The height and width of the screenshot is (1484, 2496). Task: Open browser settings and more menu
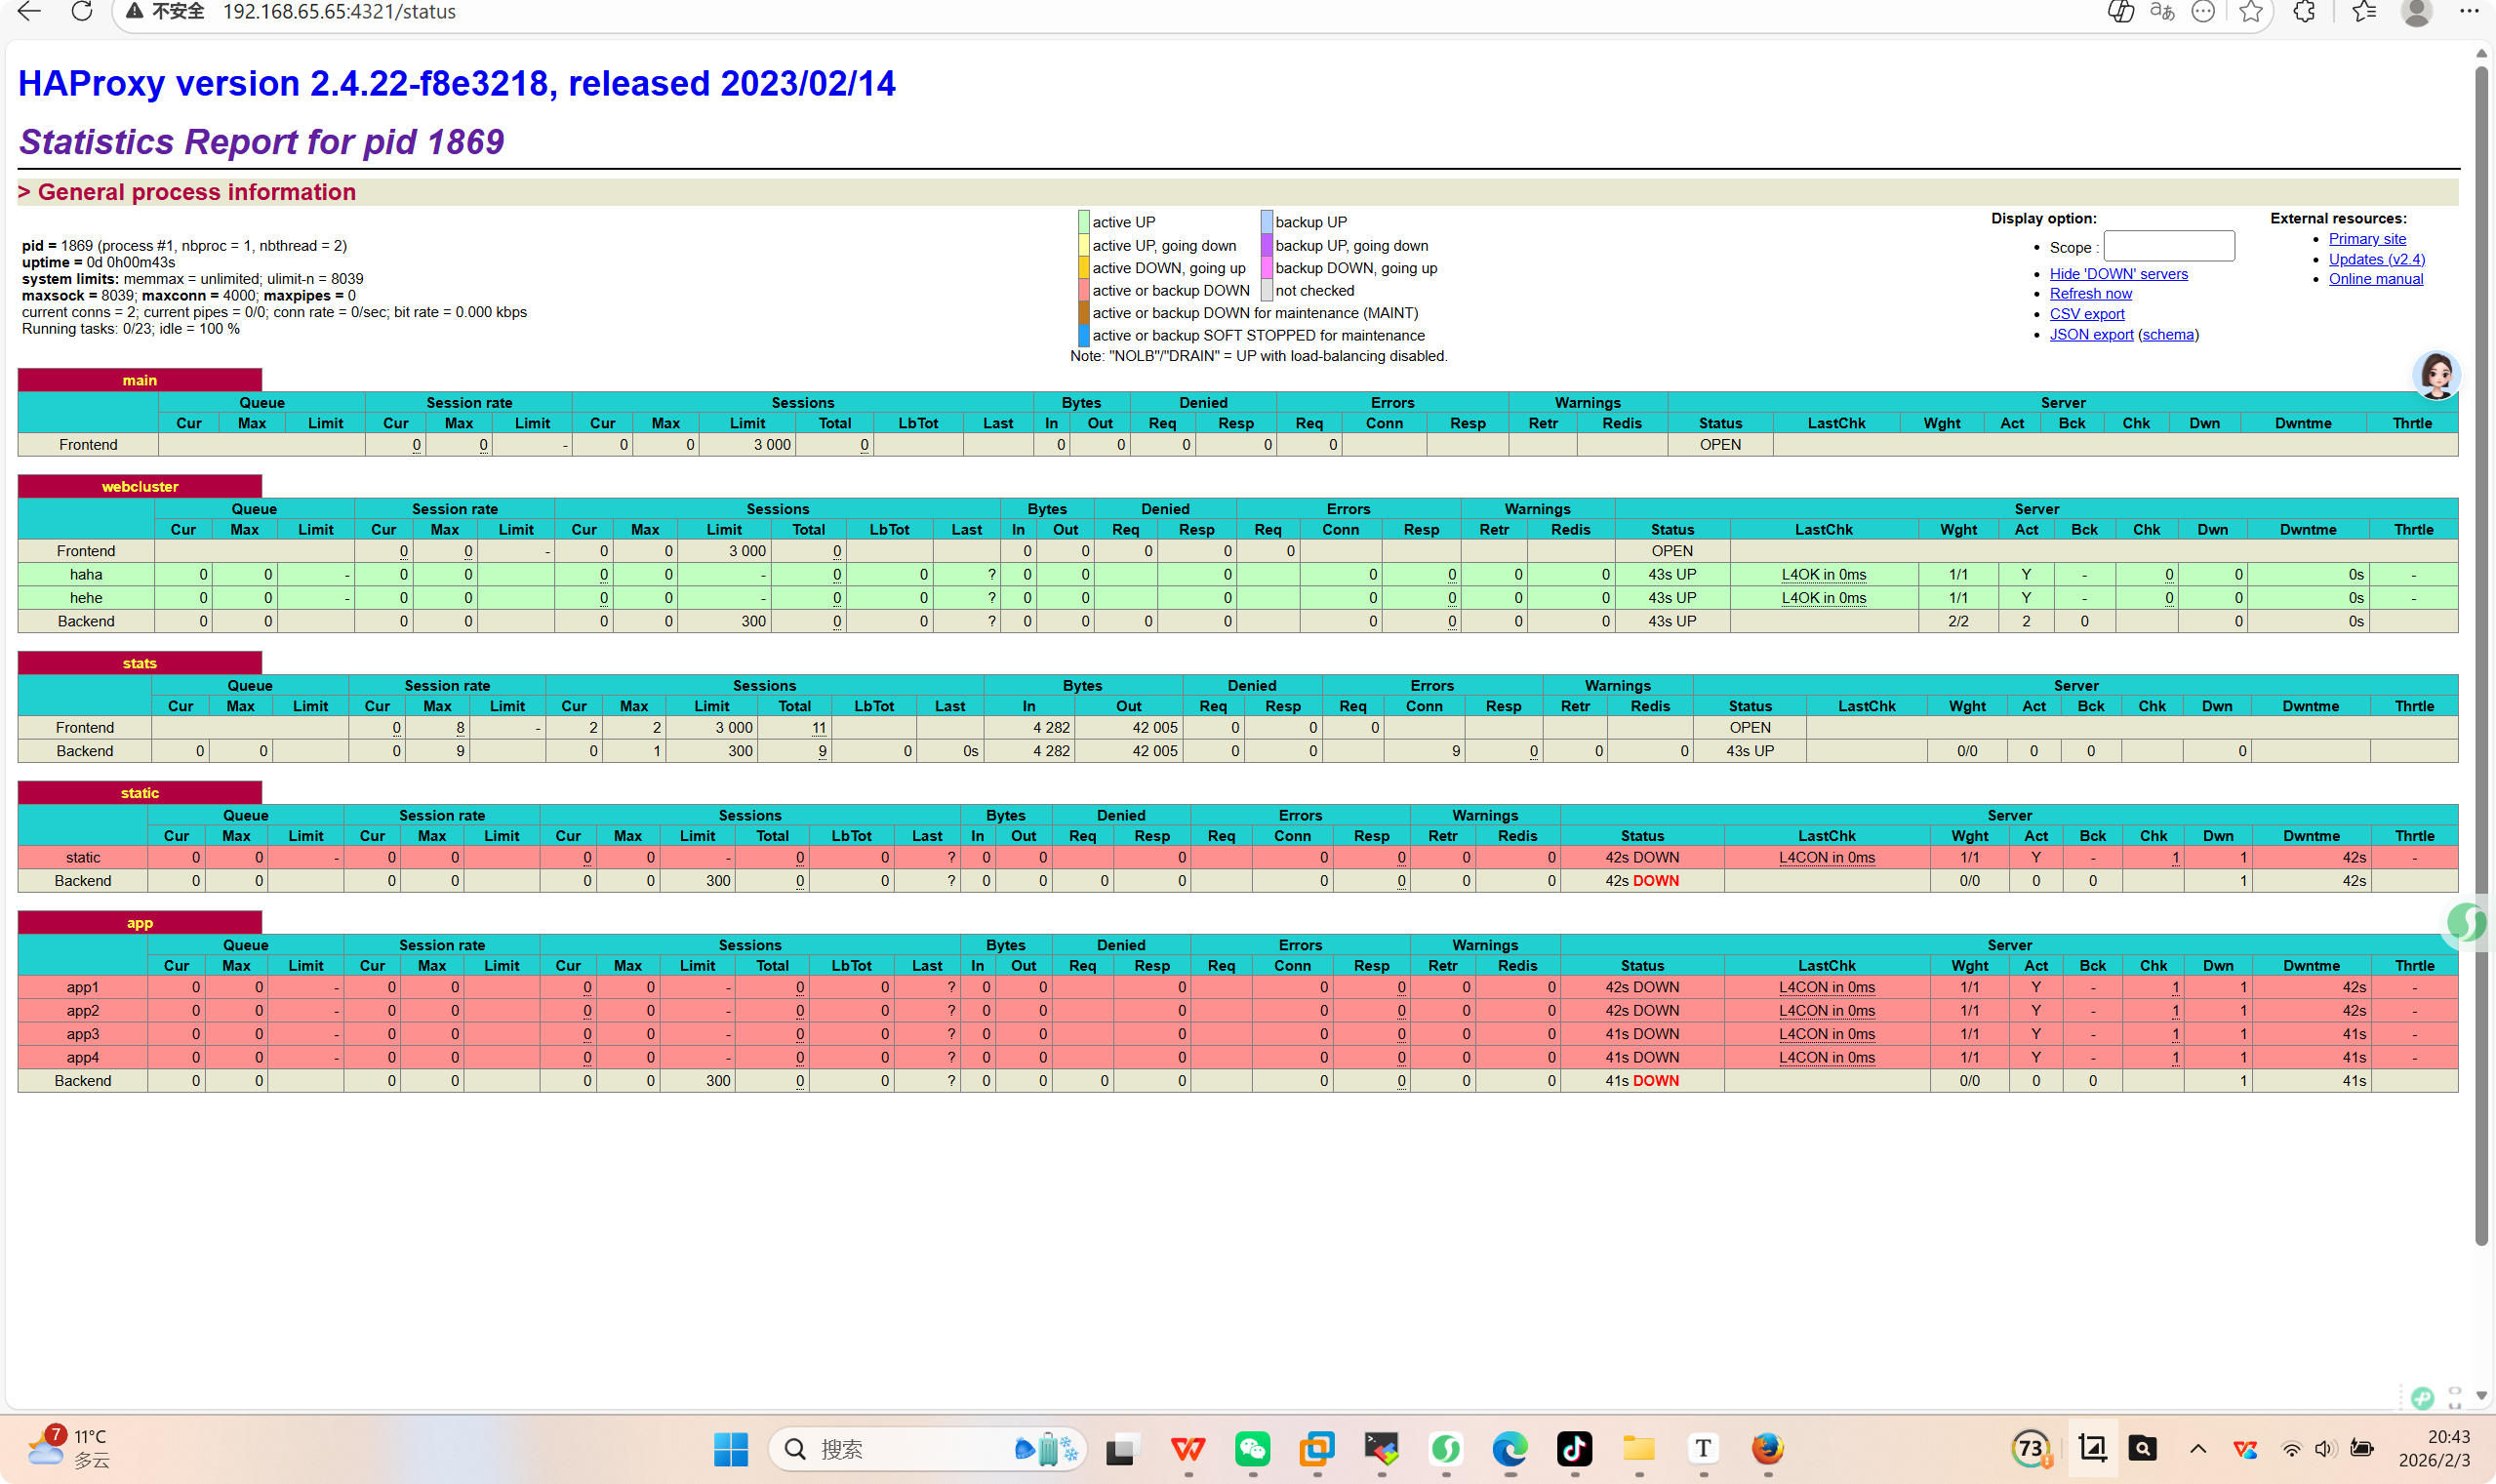2468,12
